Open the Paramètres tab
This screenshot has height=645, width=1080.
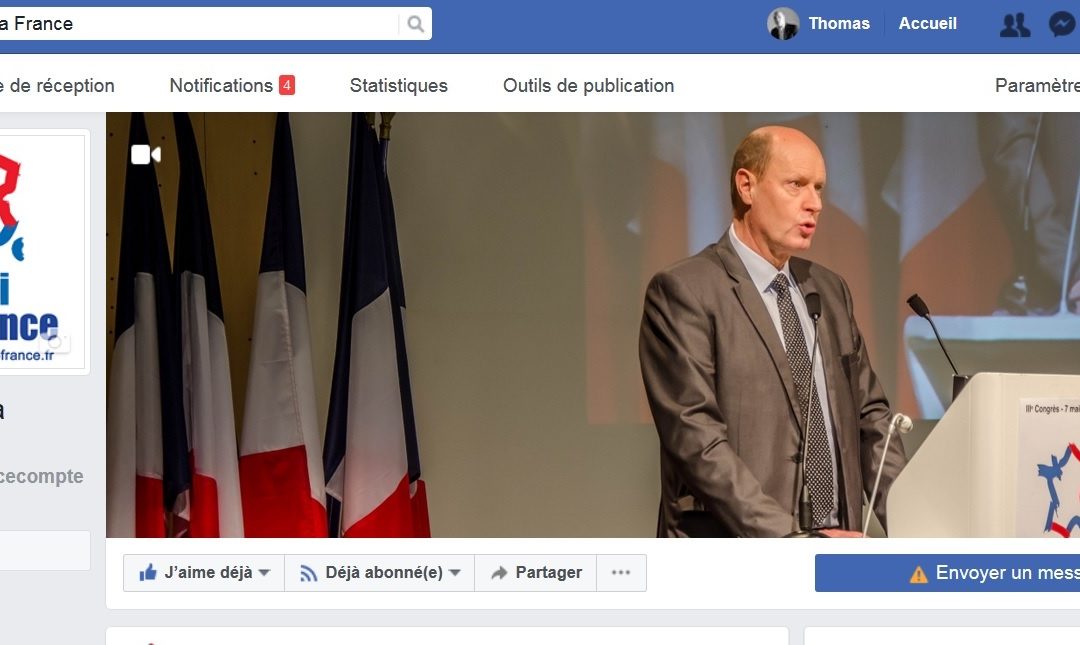coord(1037,85)
